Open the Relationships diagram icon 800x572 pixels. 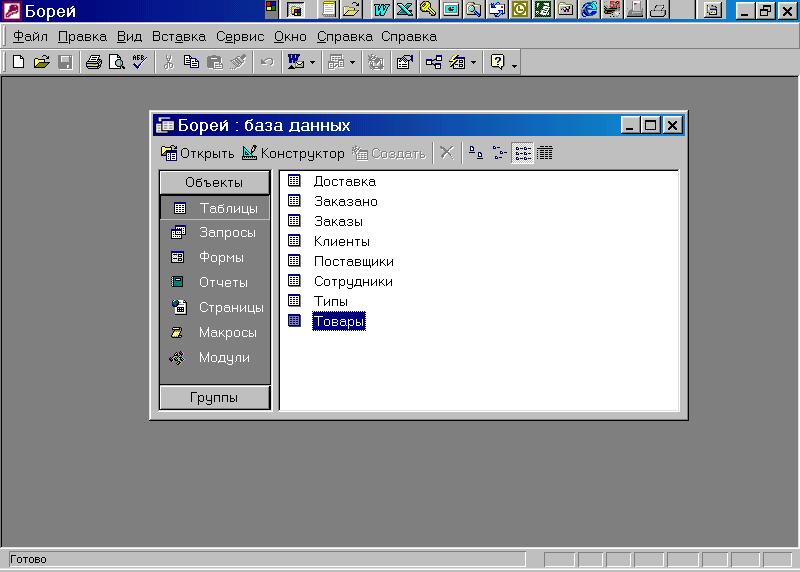pyautogui.click(x=434, y=62)
